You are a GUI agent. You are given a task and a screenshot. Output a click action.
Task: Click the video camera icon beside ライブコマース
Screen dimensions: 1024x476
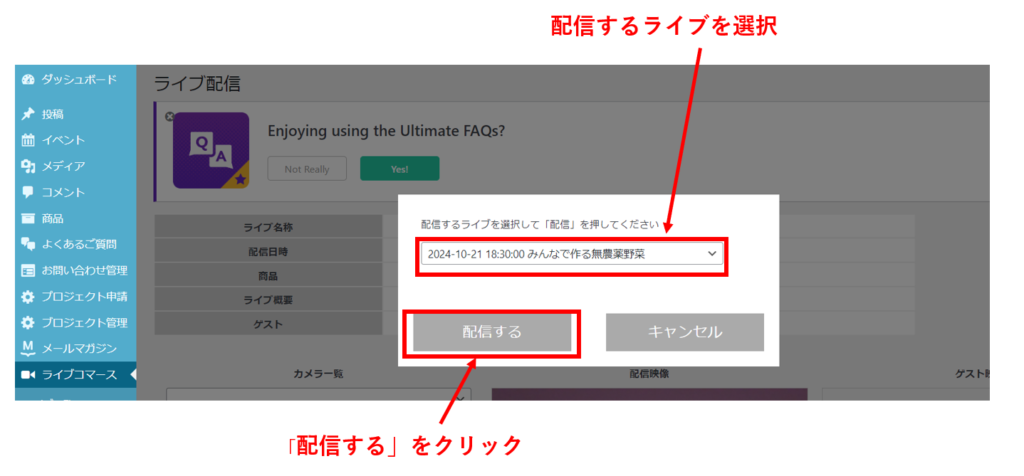pyautogui.click(x=28, y=375)
